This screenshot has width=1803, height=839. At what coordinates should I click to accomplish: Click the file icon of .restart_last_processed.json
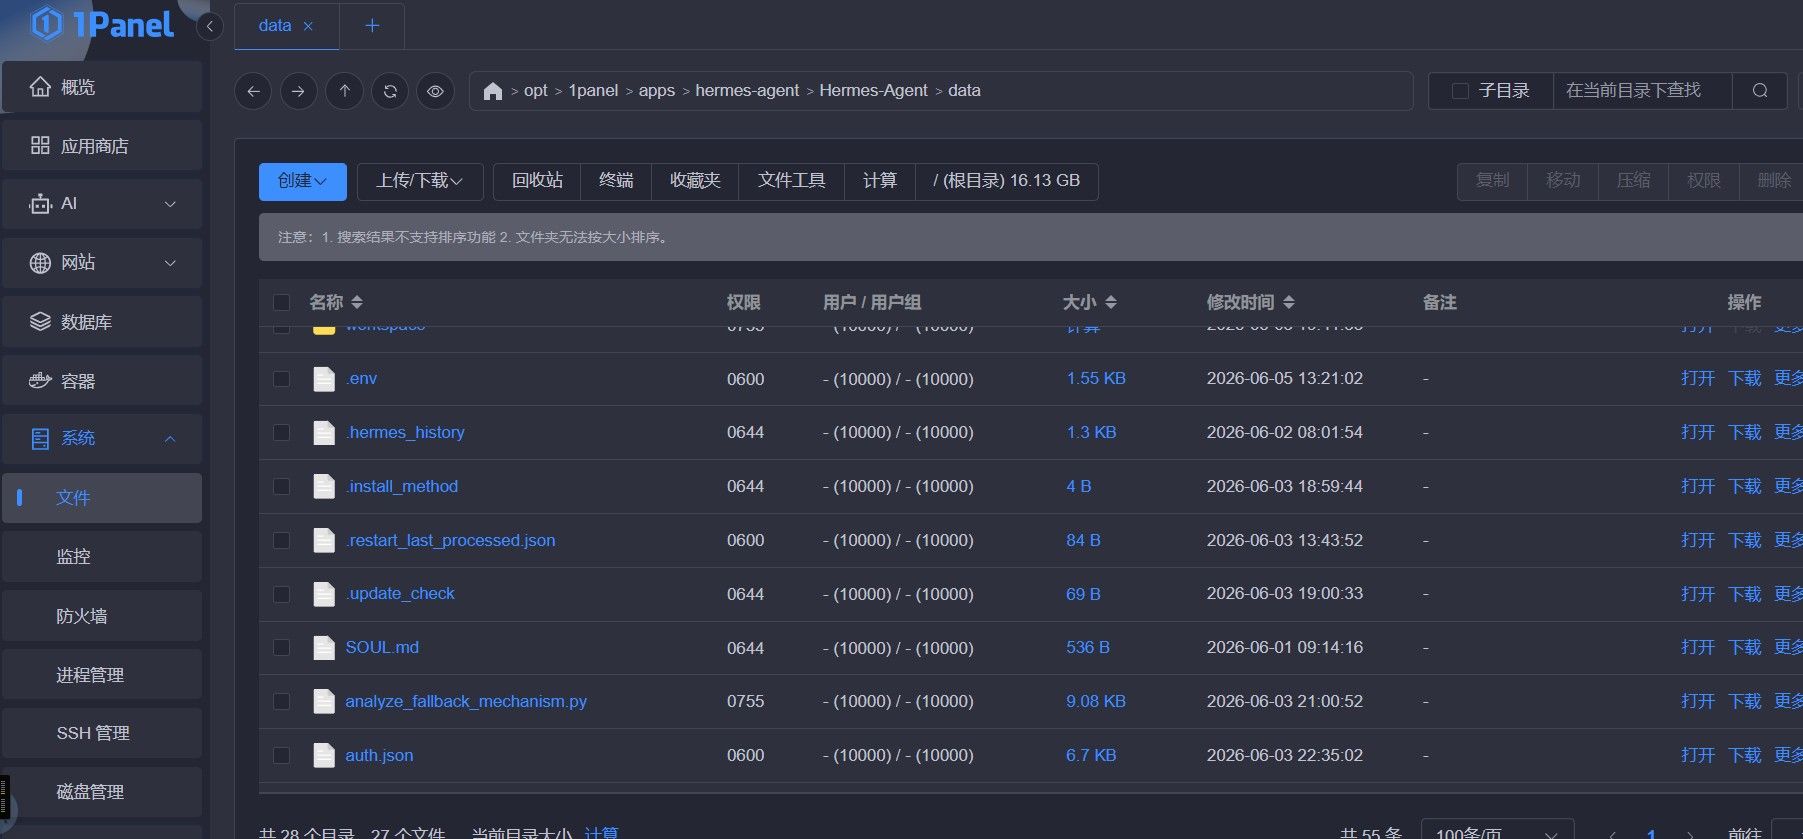coord(324,540)
